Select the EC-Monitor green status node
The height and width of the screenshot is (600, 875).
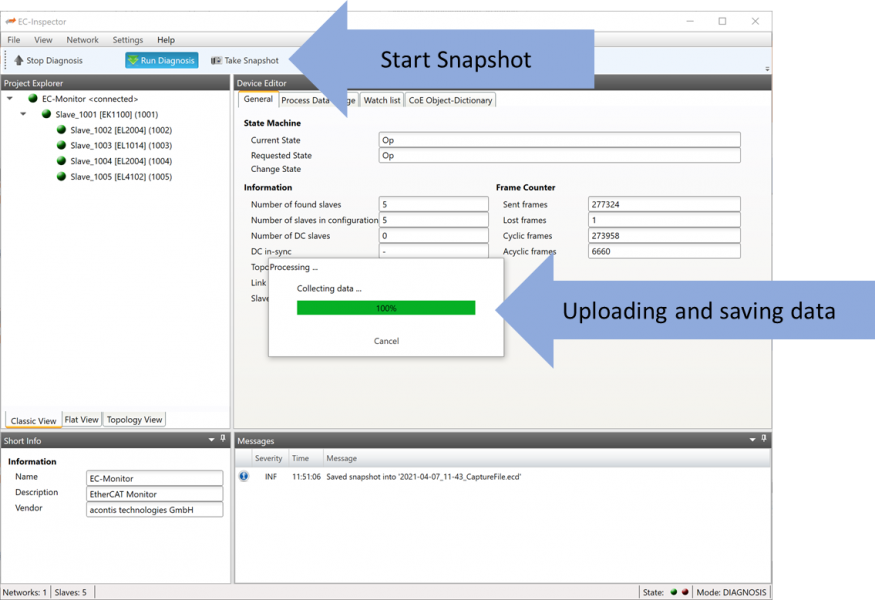tap(33, 99)
